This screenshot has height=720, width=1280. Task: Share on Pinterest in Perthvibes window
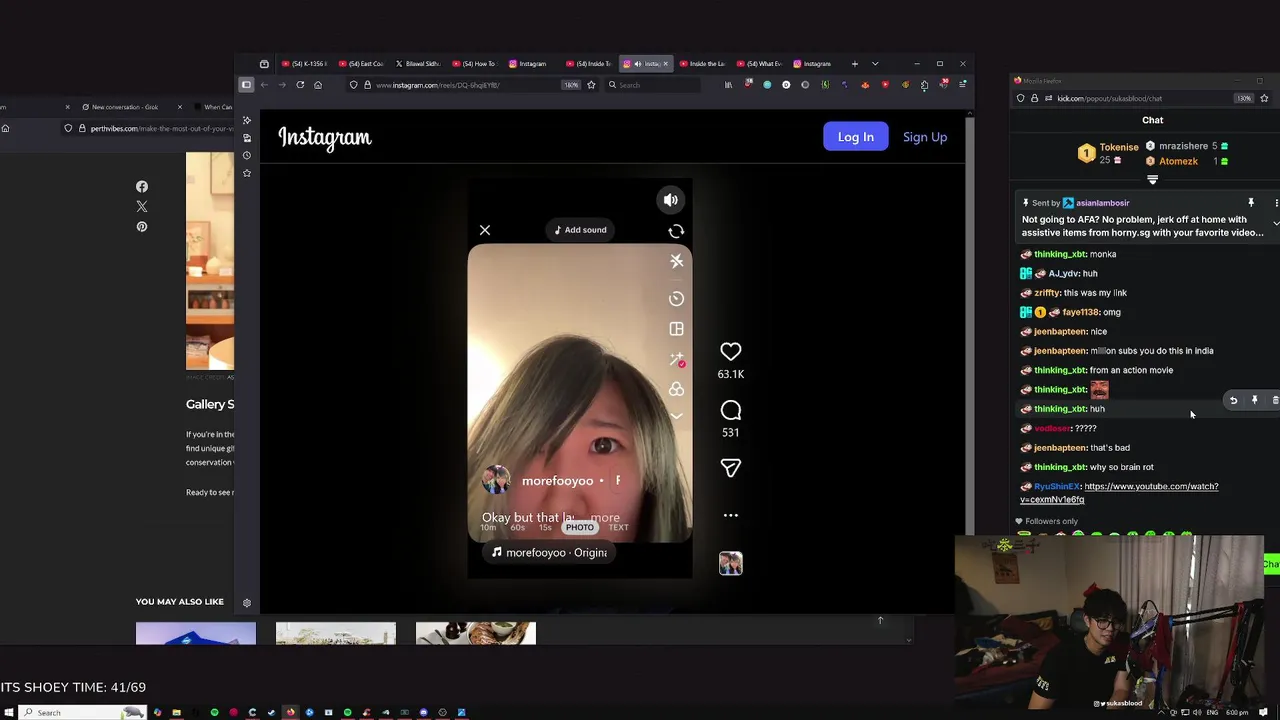[x=142, y=227]
